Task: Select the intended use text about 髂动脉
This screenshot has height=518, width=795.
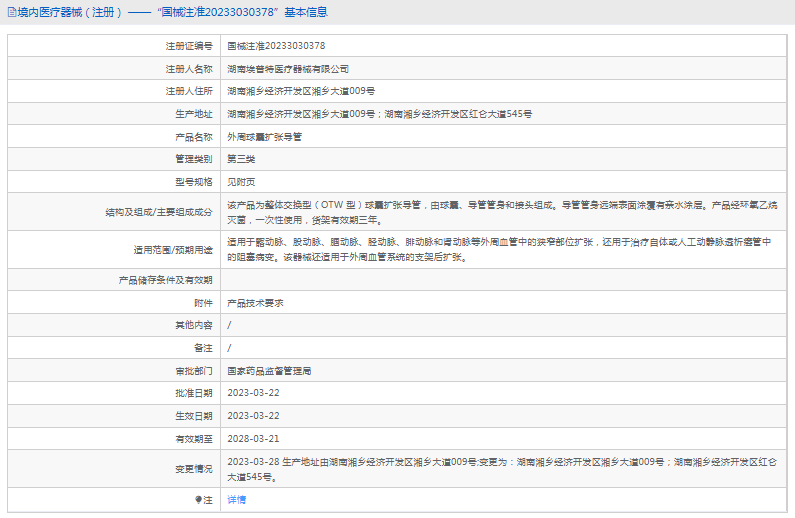Action: pyautogui.click(x=499, y=250)
